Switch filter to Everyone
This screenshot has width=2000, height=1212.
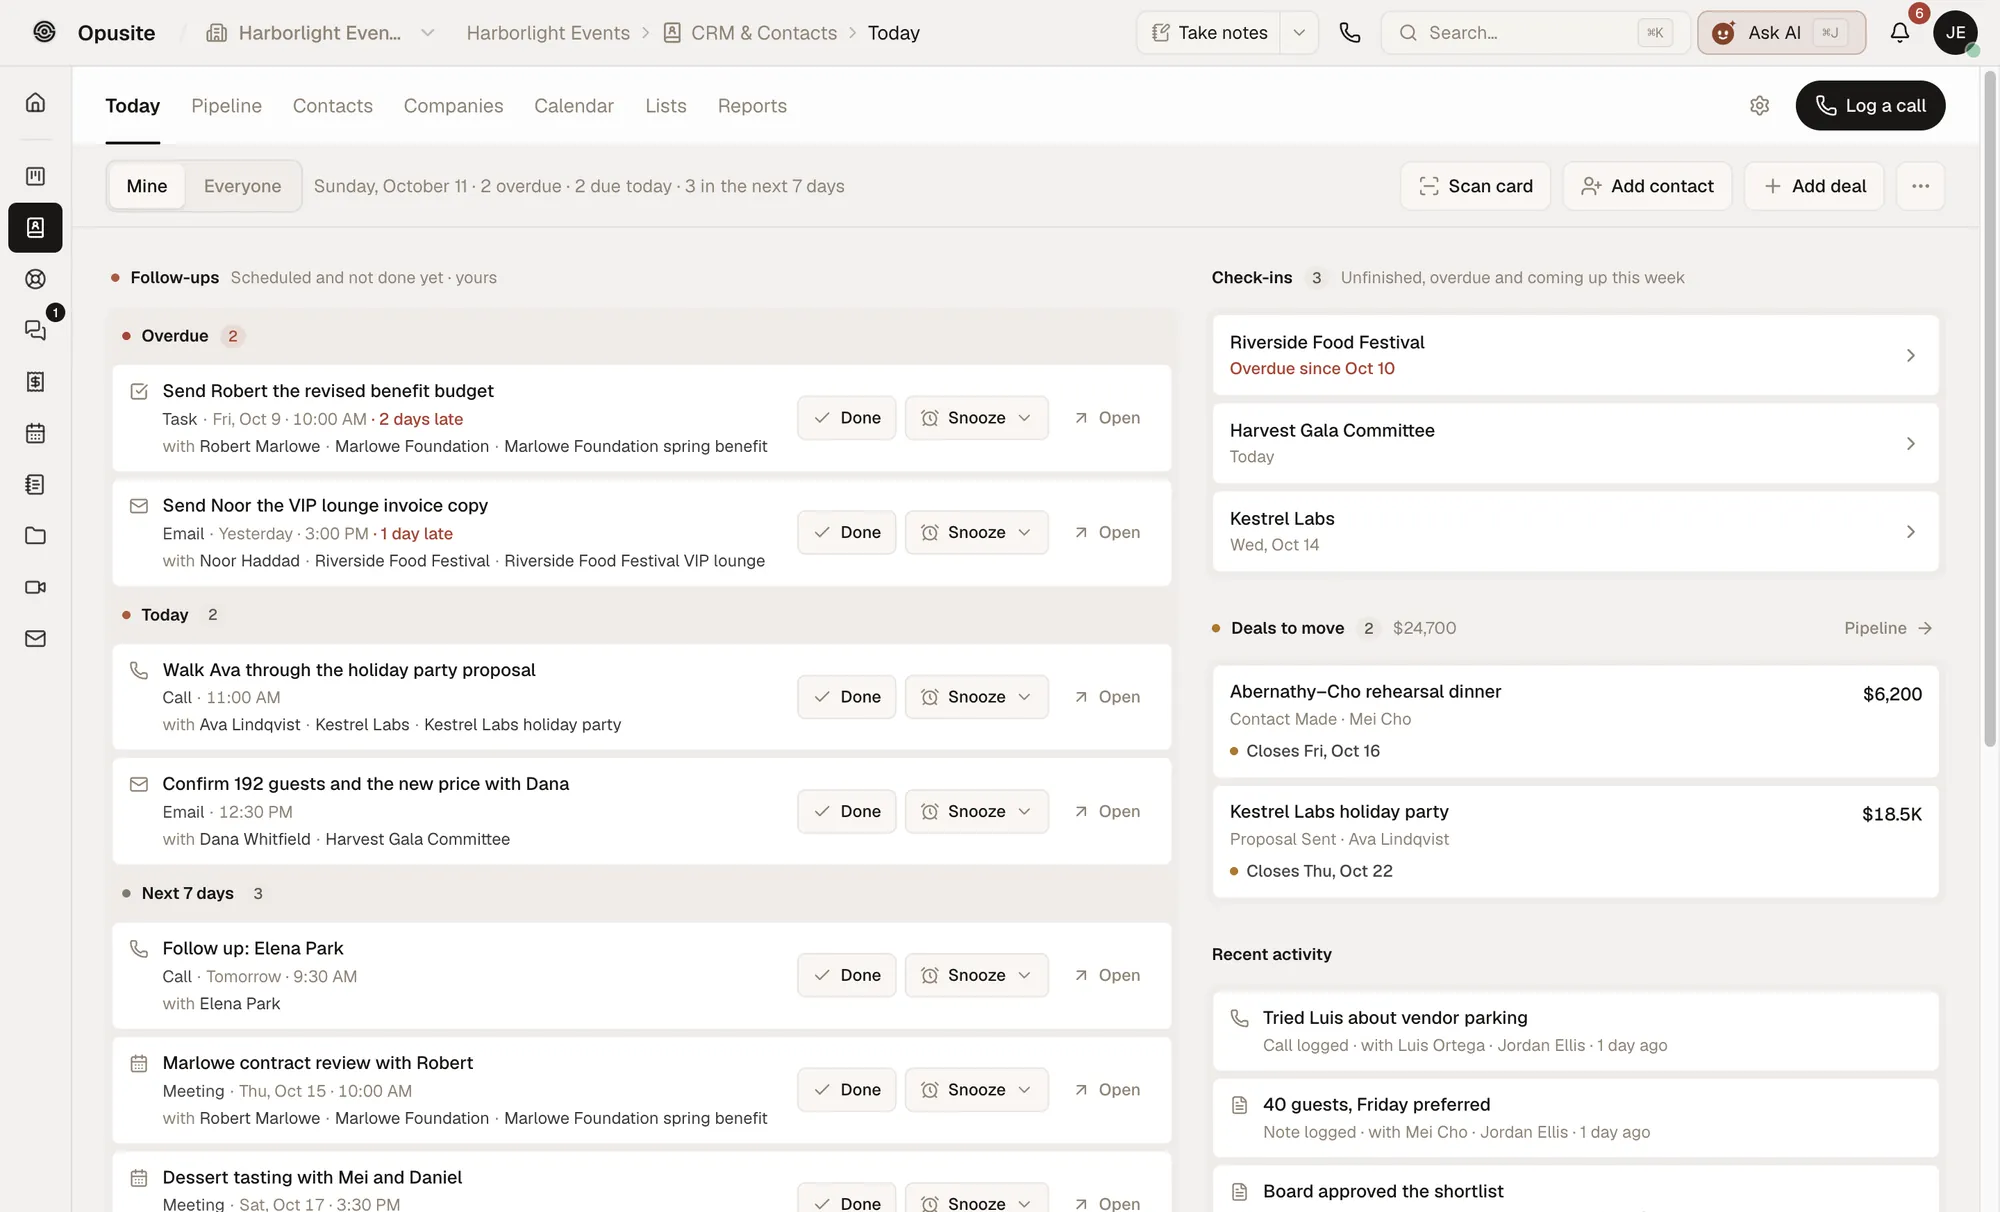242,186
